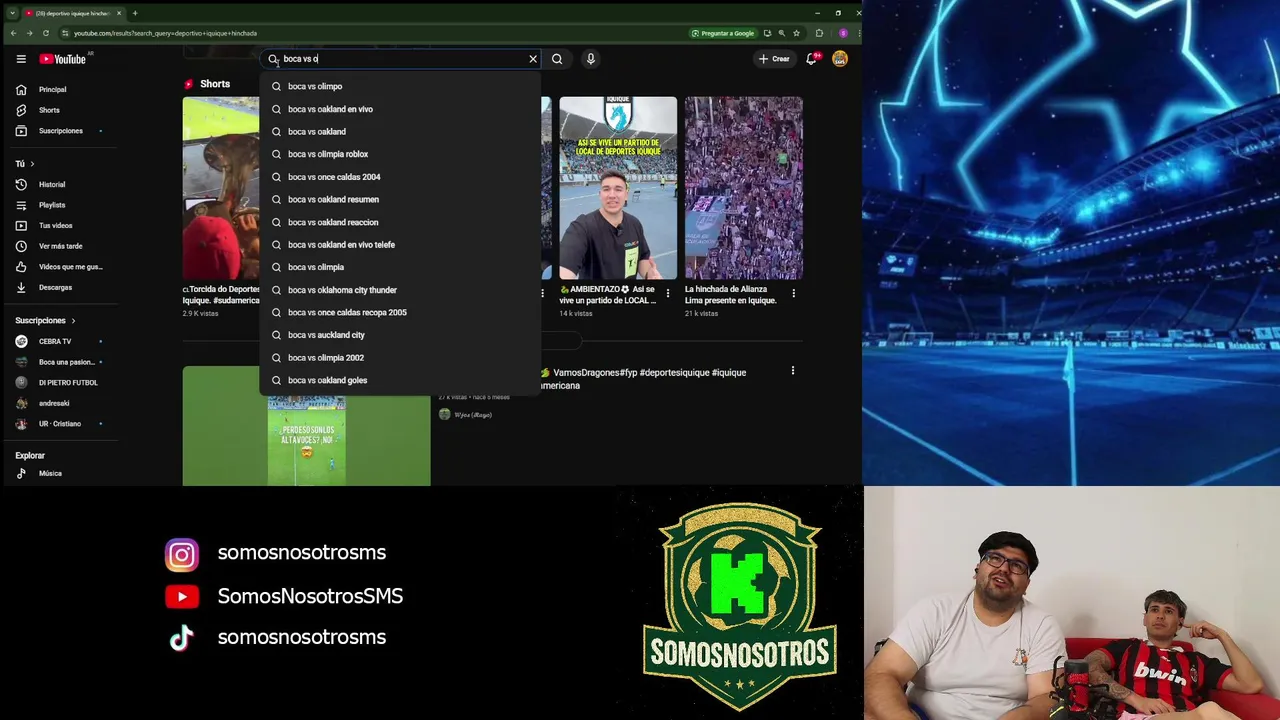
Task: Open 'Ver más tarde' in sidebar
Action: [58, 246]
